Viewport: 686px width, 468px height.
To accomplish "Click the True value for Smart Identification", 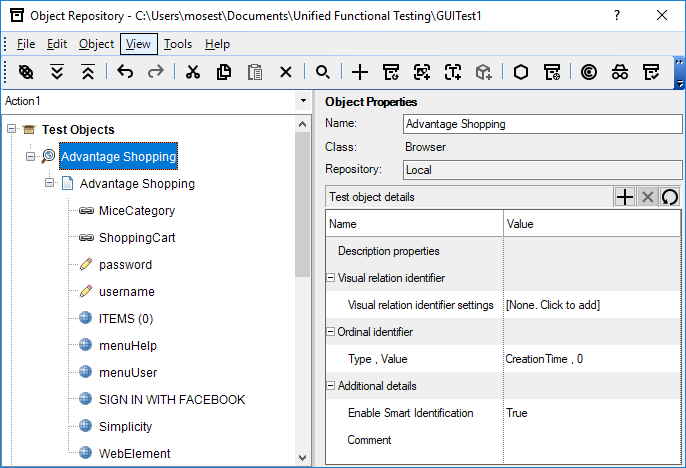I will click(517, 413).
